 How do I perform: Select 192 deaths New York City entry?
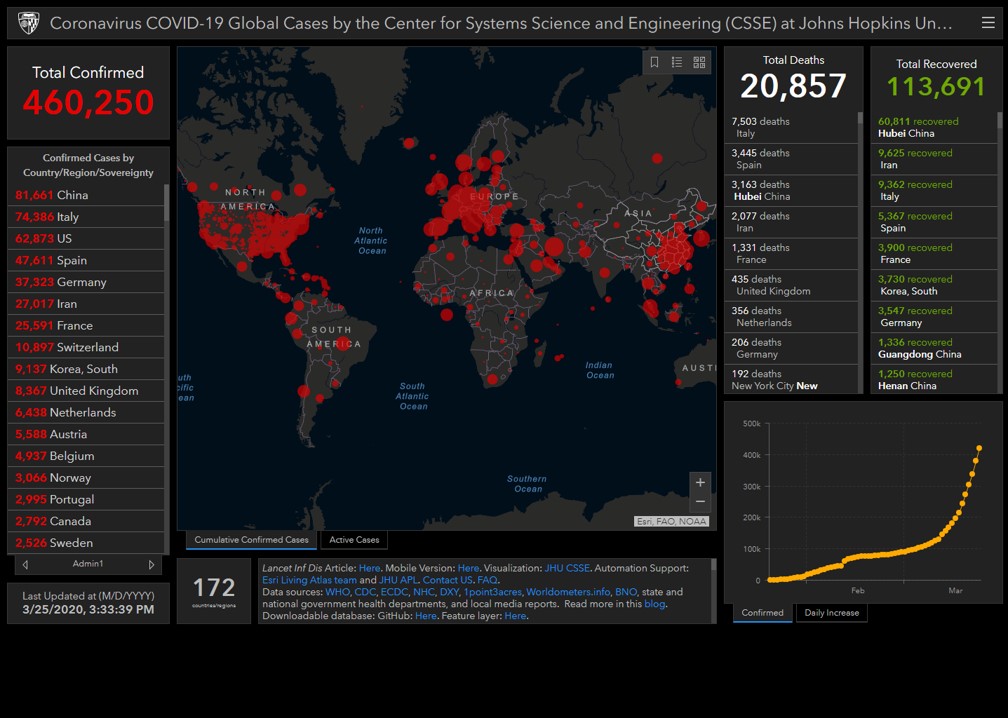point(791,379)
